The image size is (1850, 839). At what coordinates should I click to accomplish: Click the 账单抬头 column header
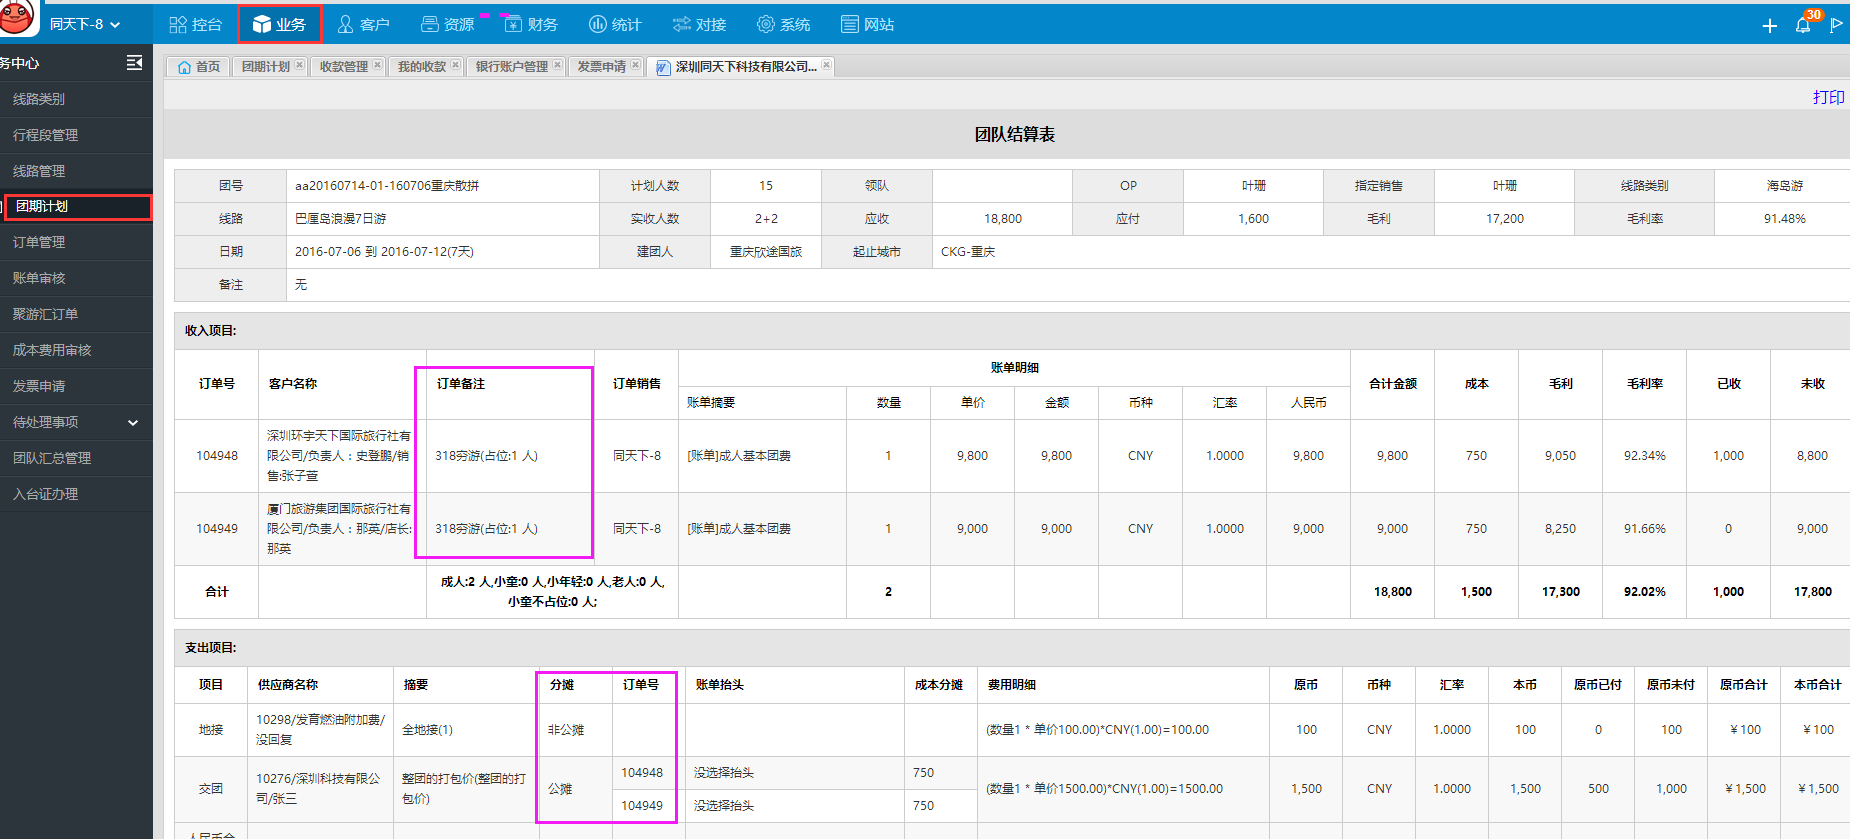click(720, 685)
